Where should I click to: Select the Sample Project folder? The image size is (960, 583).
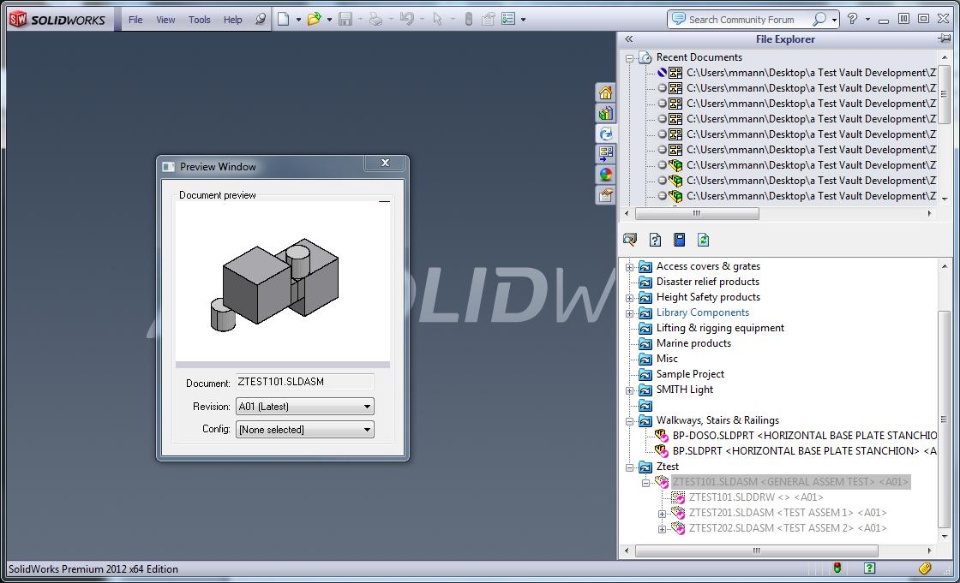tap(690, 374)
